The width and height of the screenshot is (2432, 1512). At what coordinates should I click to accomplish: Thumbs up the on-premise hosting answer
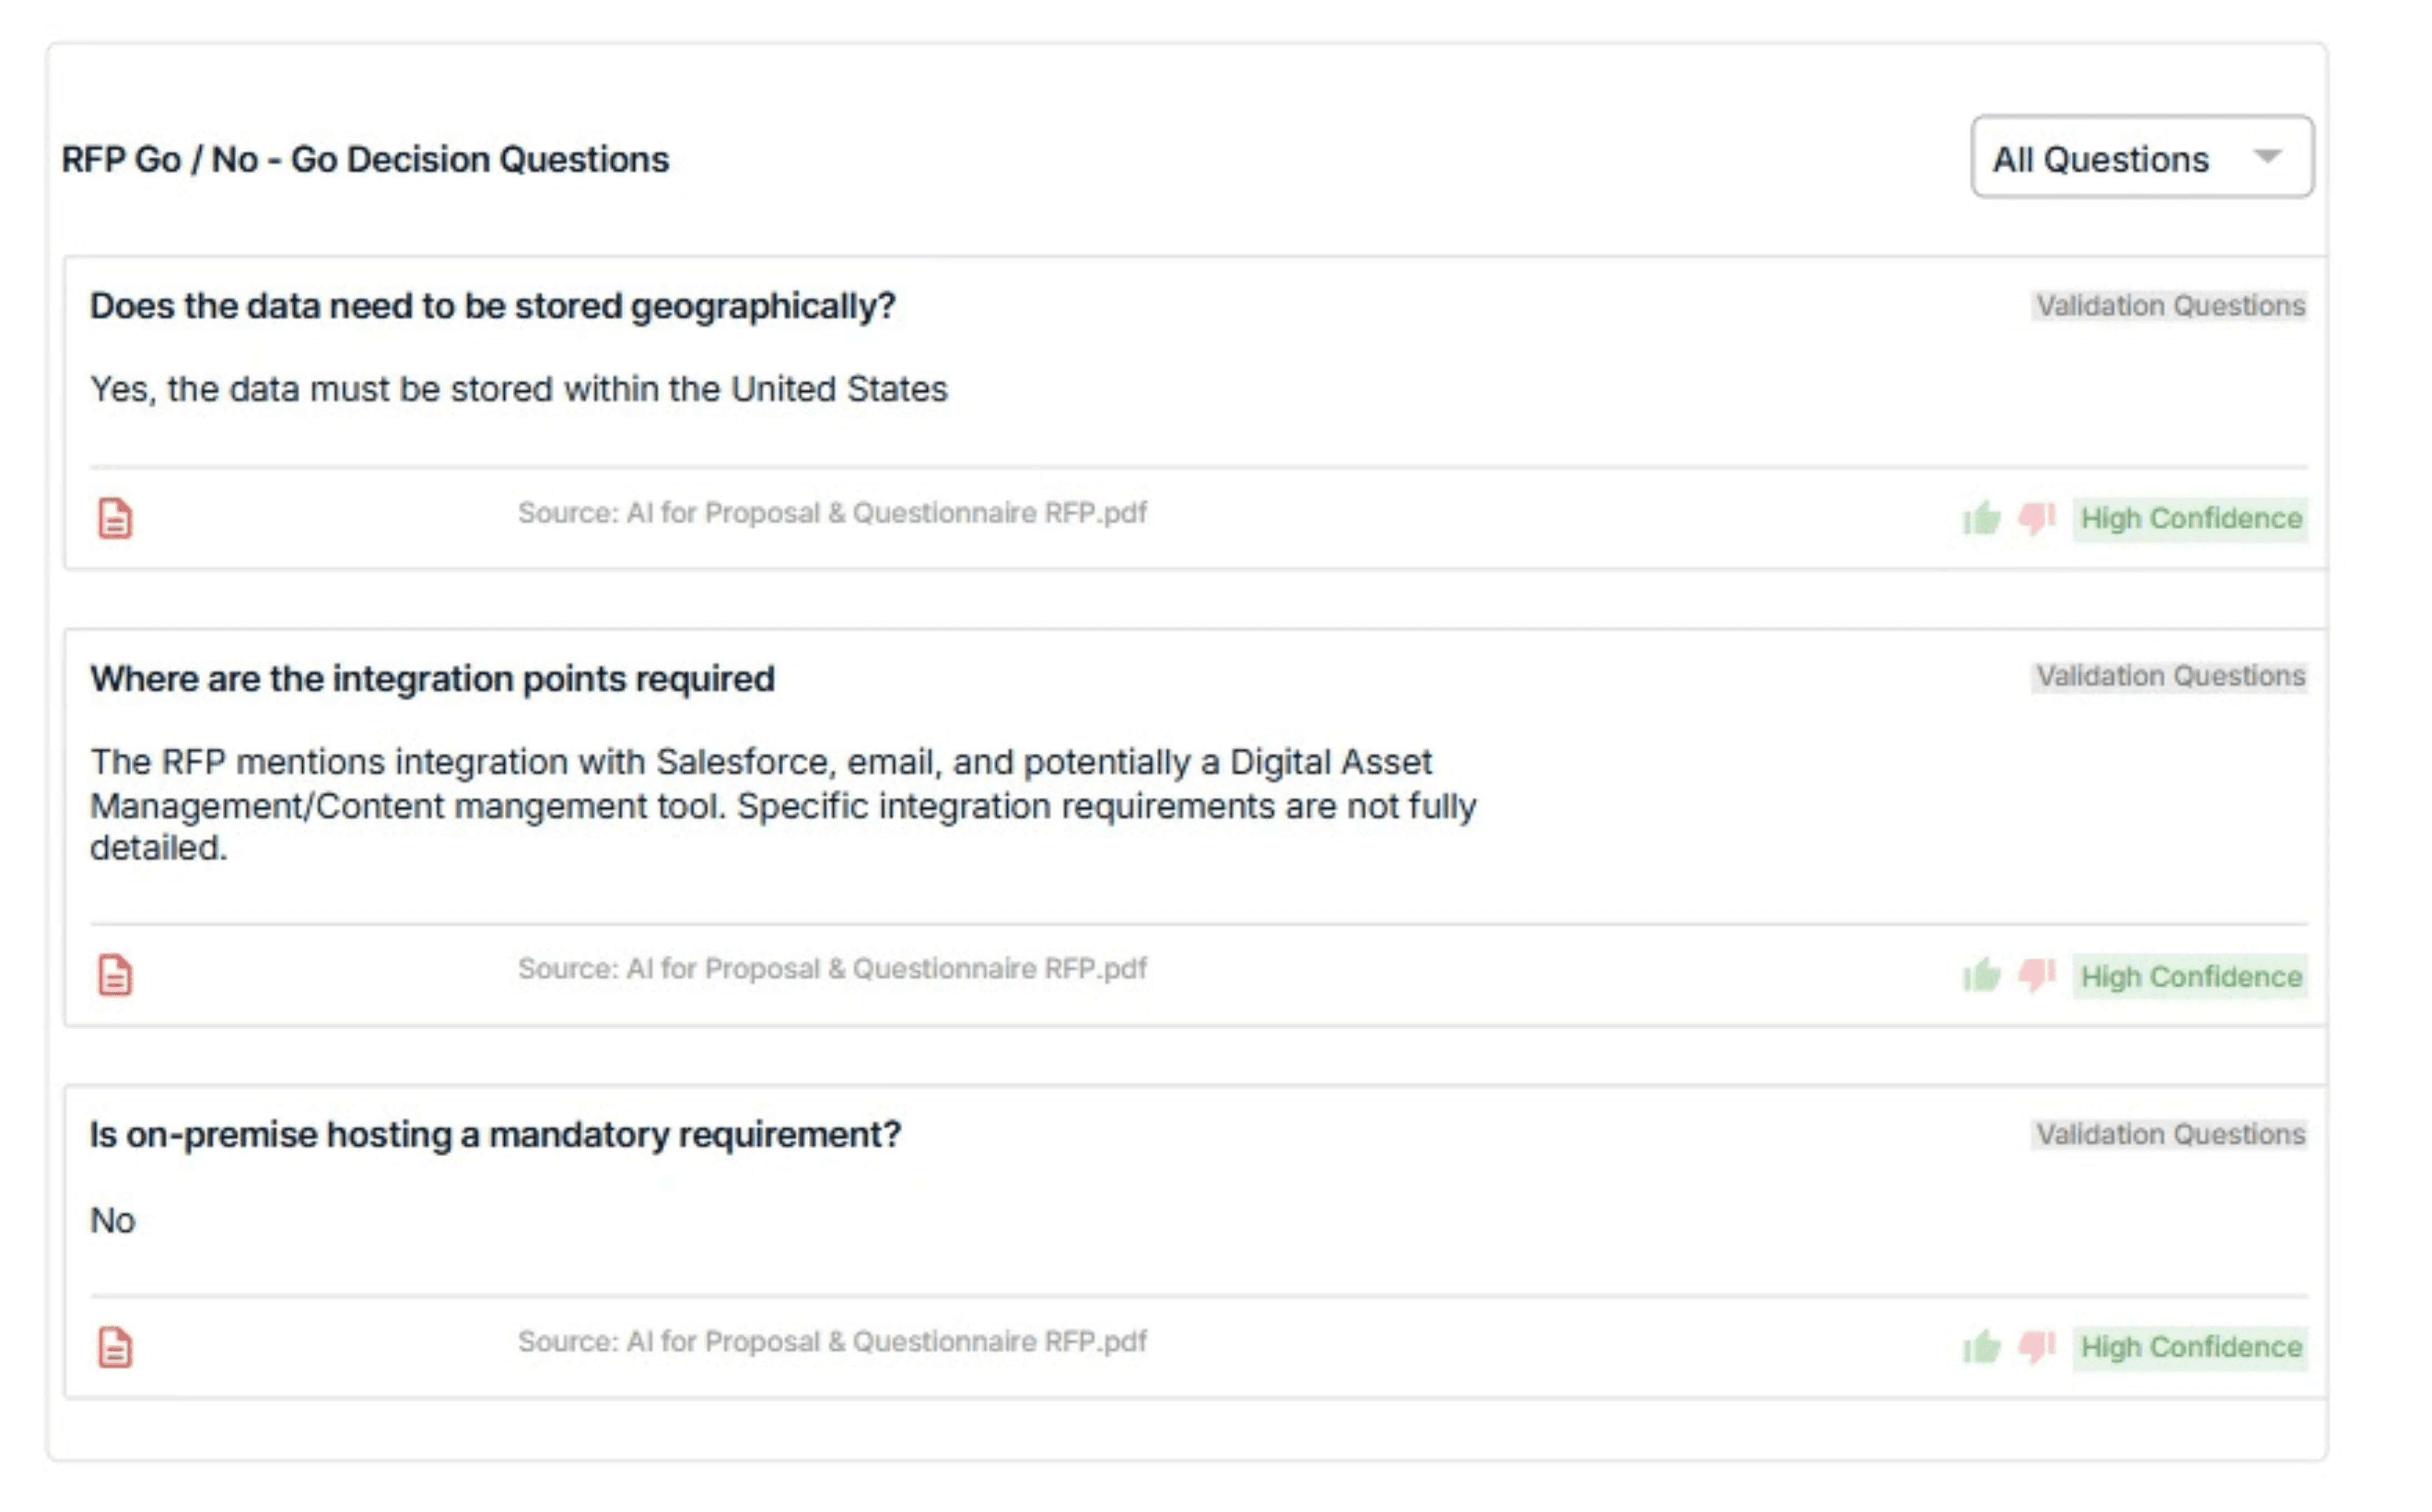click(1981, 1347)
